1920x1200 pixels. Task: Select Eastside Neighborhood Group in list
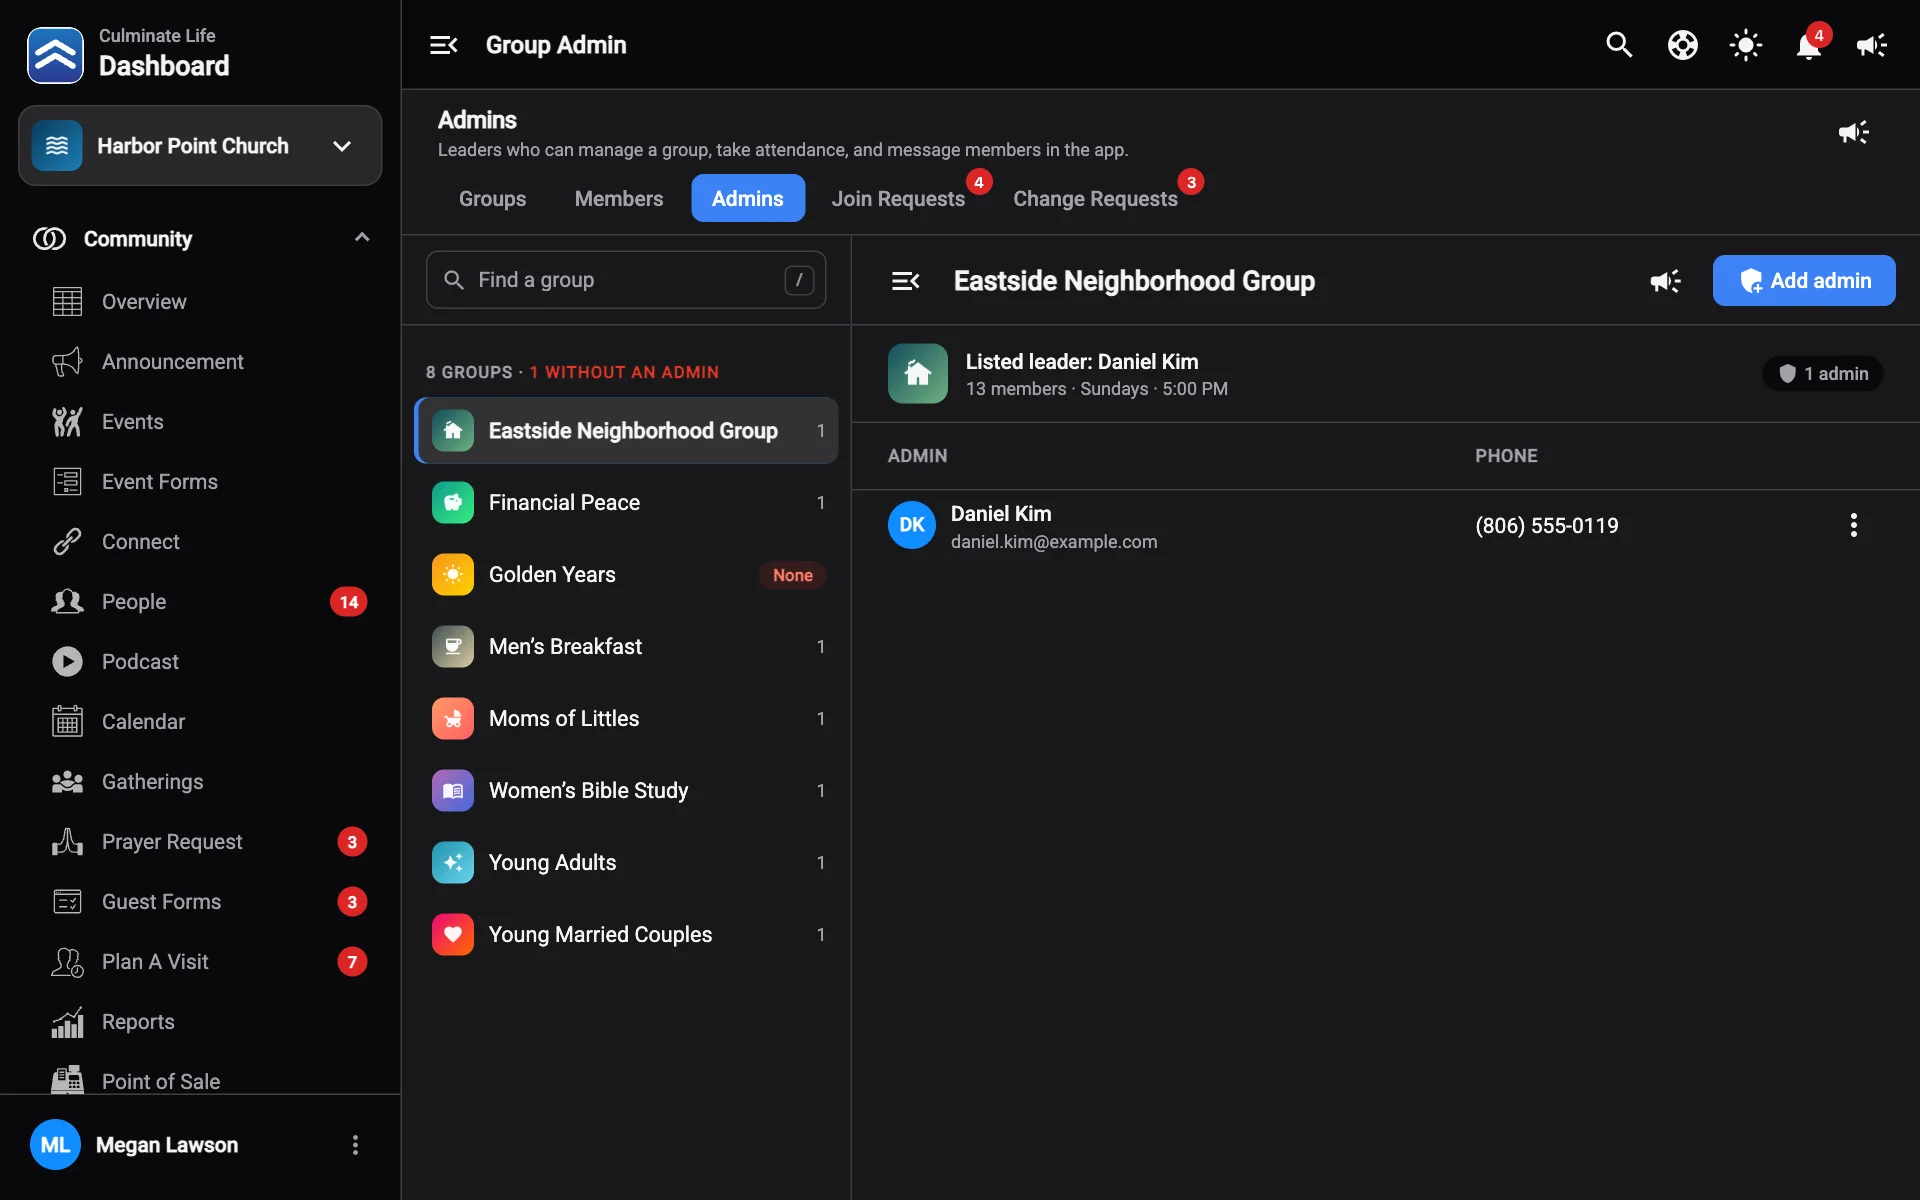coord(626,430)
